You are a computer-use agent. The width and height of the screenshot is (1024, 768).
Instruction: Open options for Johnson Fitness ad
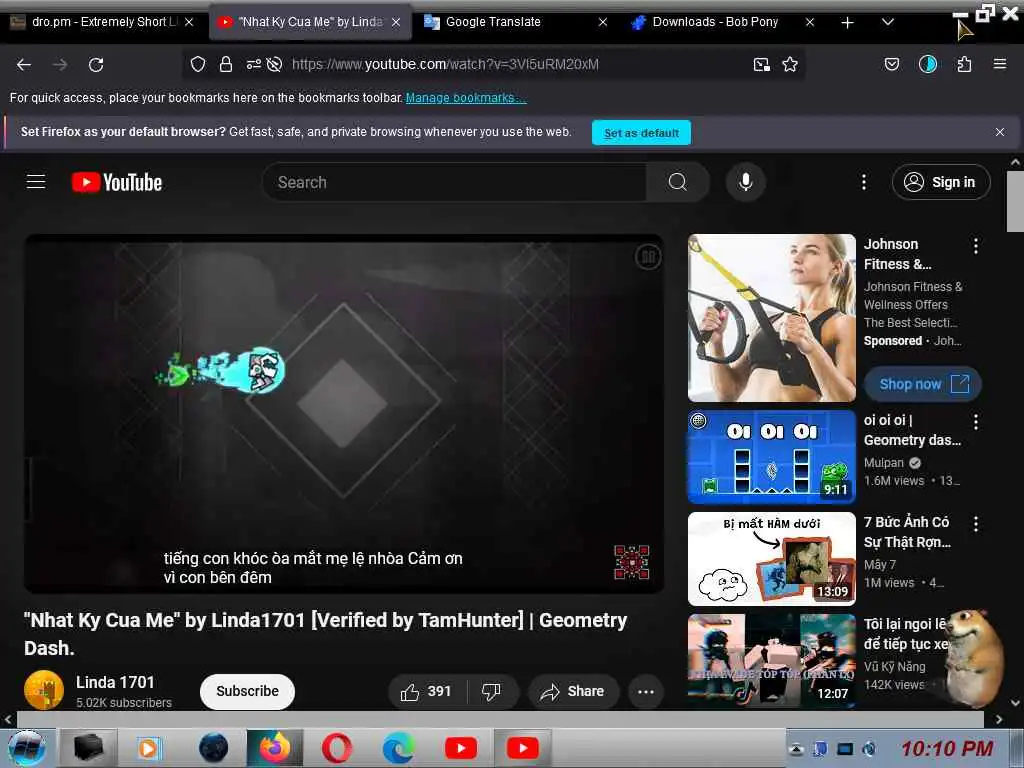(976, 246)
